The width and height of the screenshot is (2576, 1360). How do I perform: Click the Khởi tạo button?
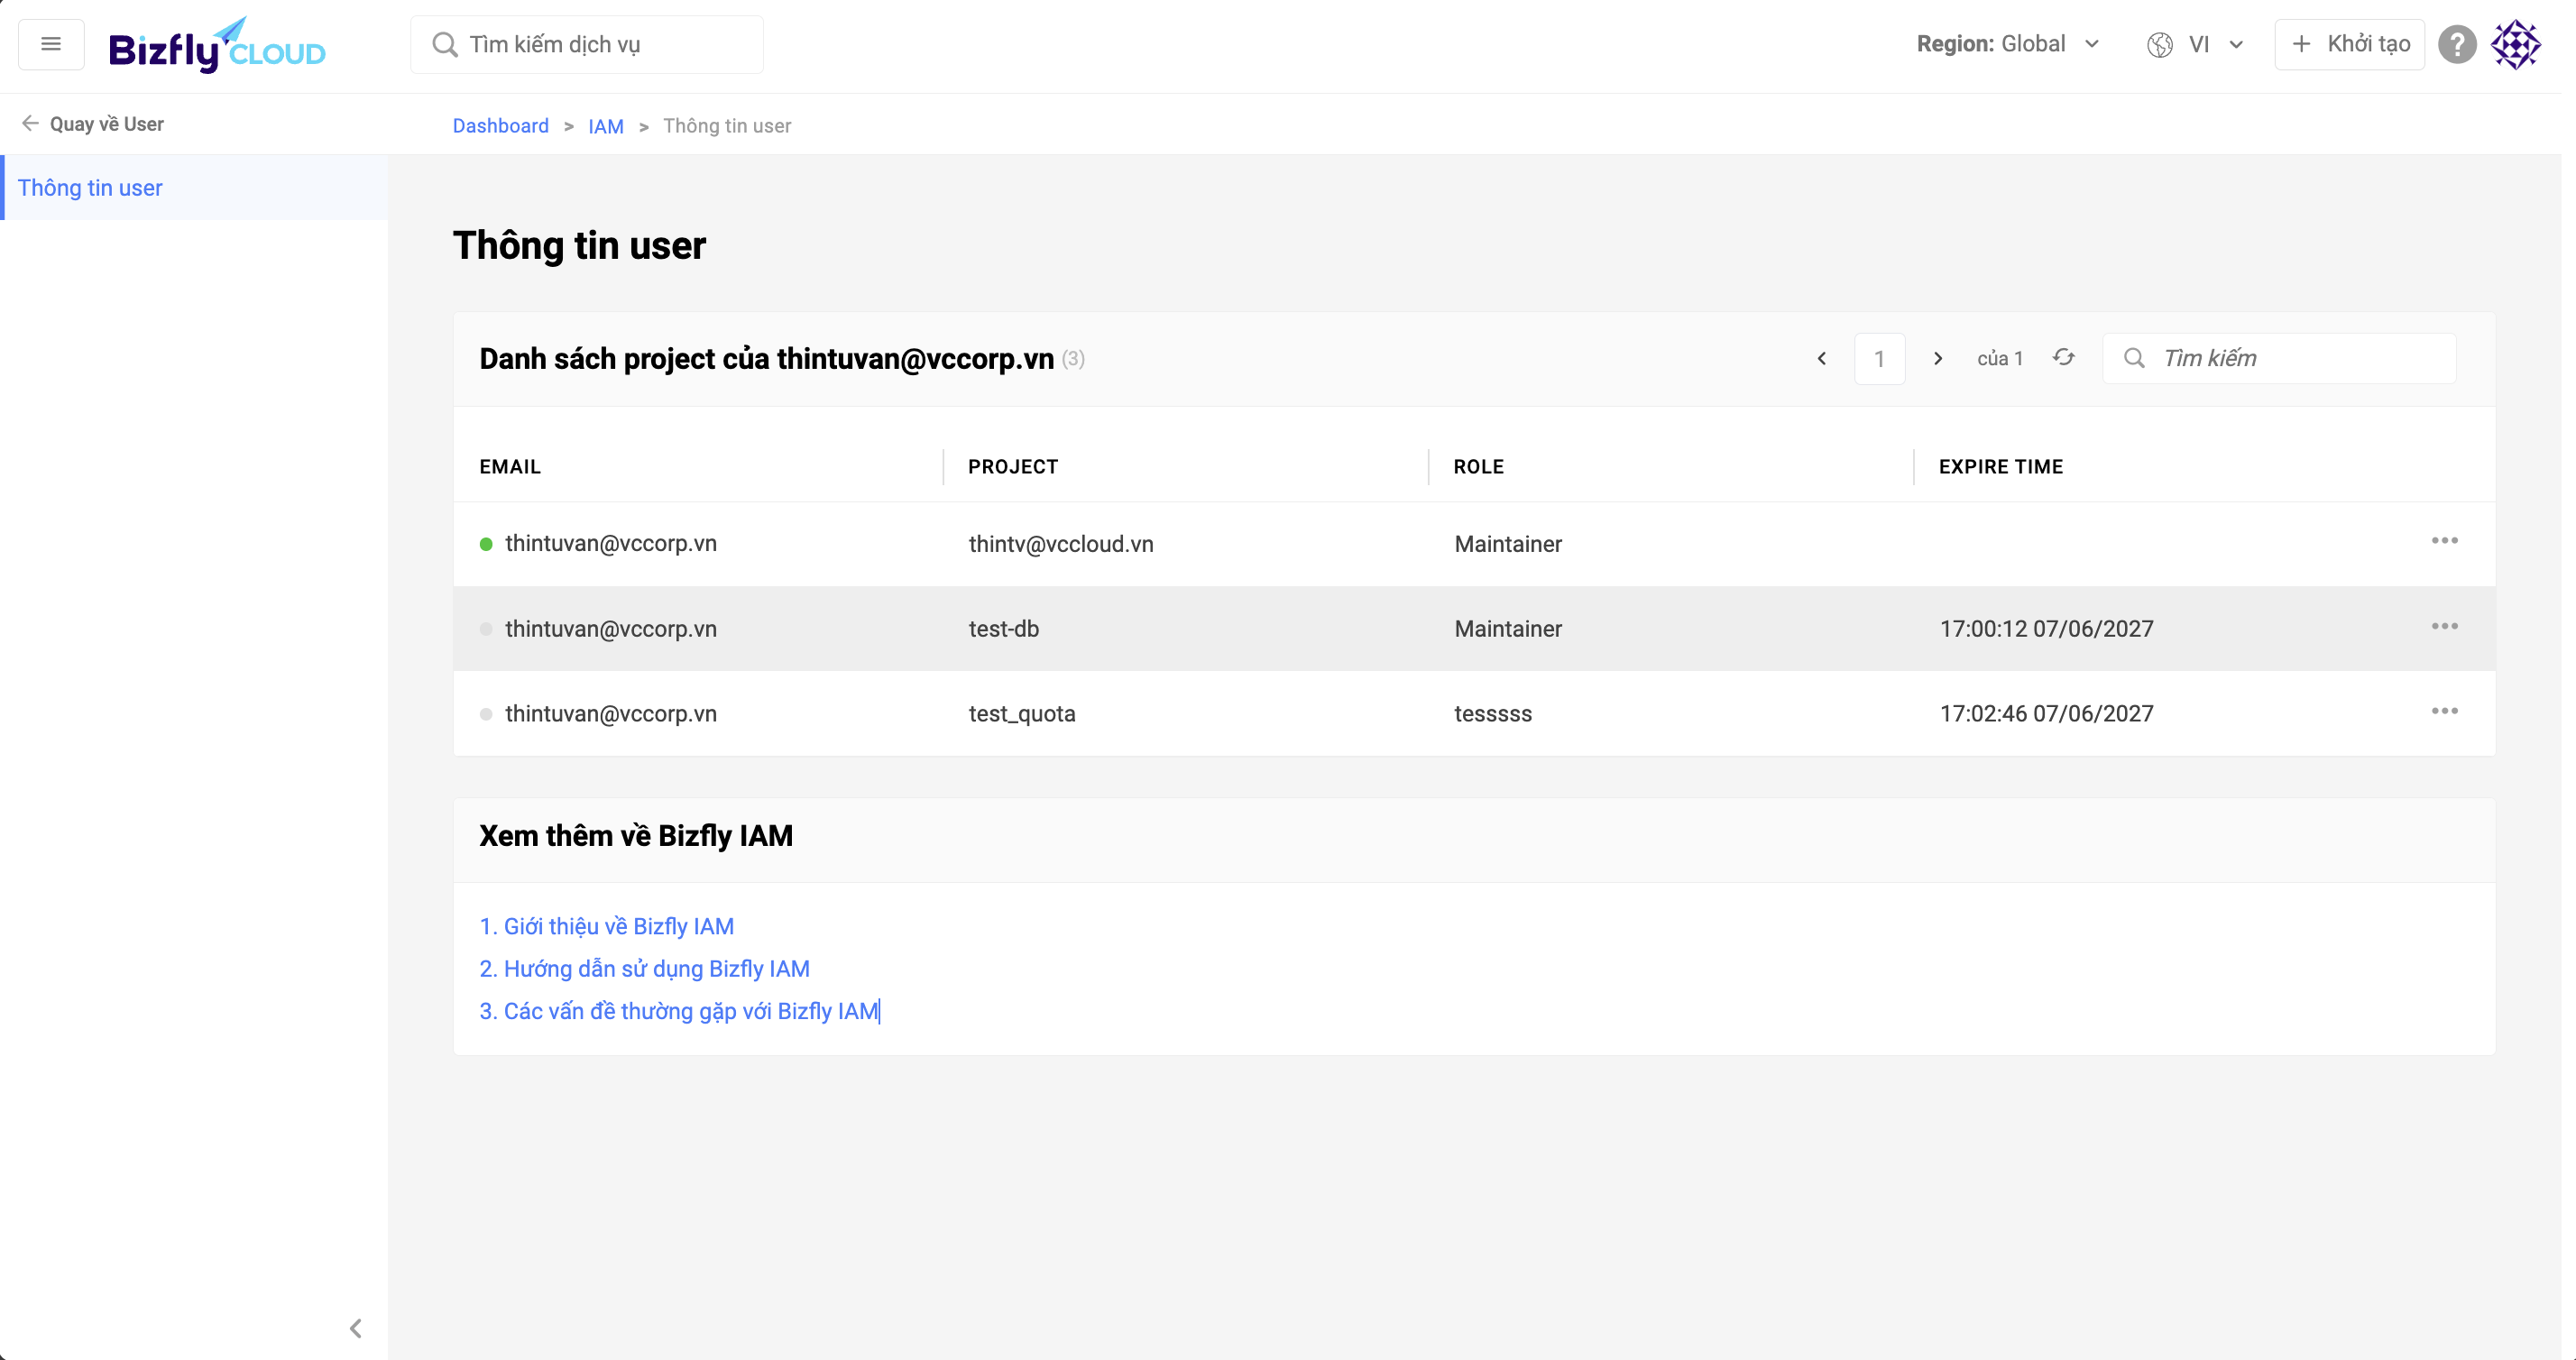pos(2349,44)
